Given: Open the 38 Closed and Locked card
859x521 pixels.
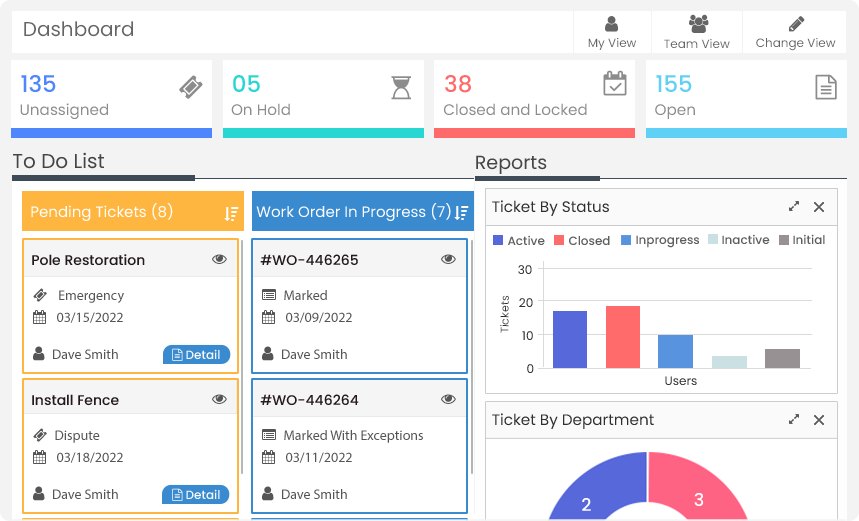Looking at the screenshot, I should point(534,99).
